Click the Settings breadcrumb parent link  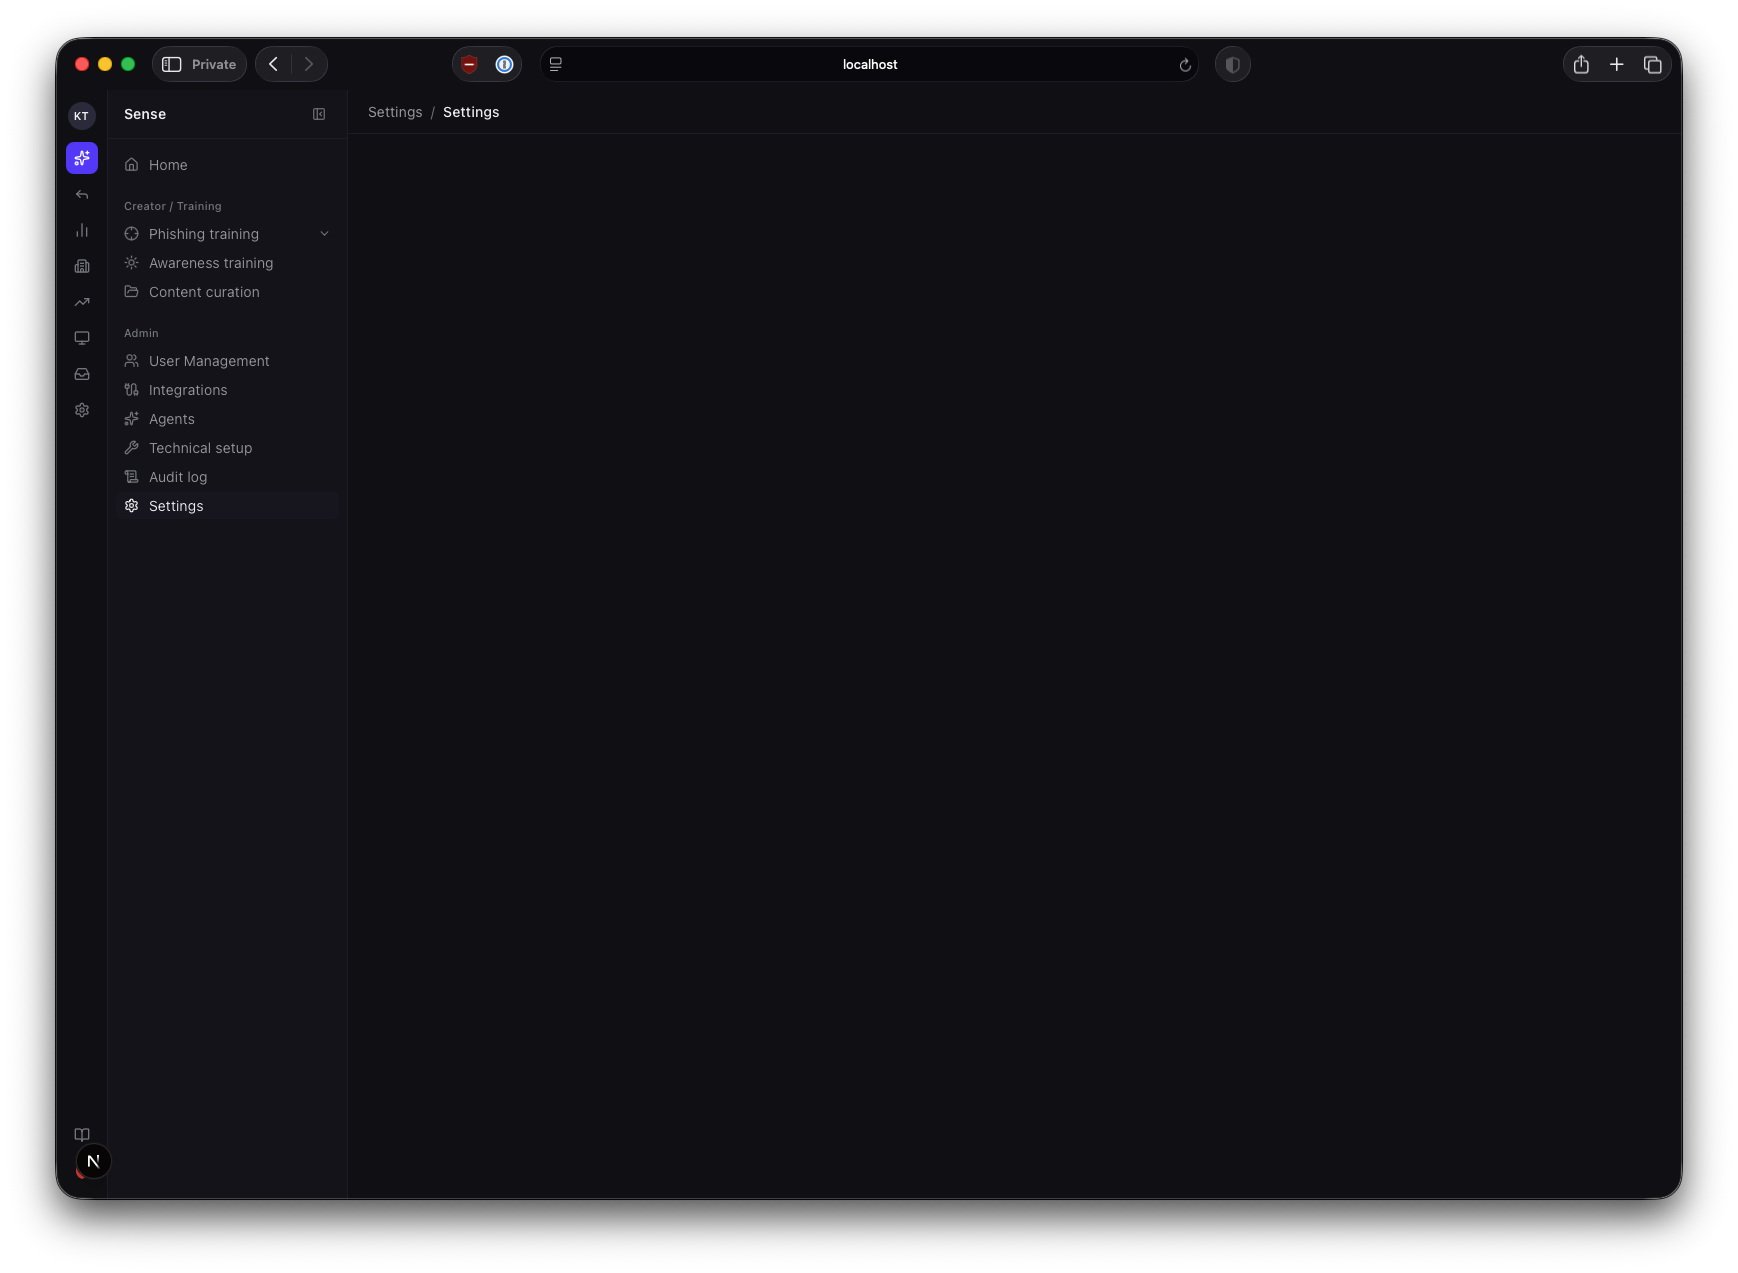coord(395,112)
